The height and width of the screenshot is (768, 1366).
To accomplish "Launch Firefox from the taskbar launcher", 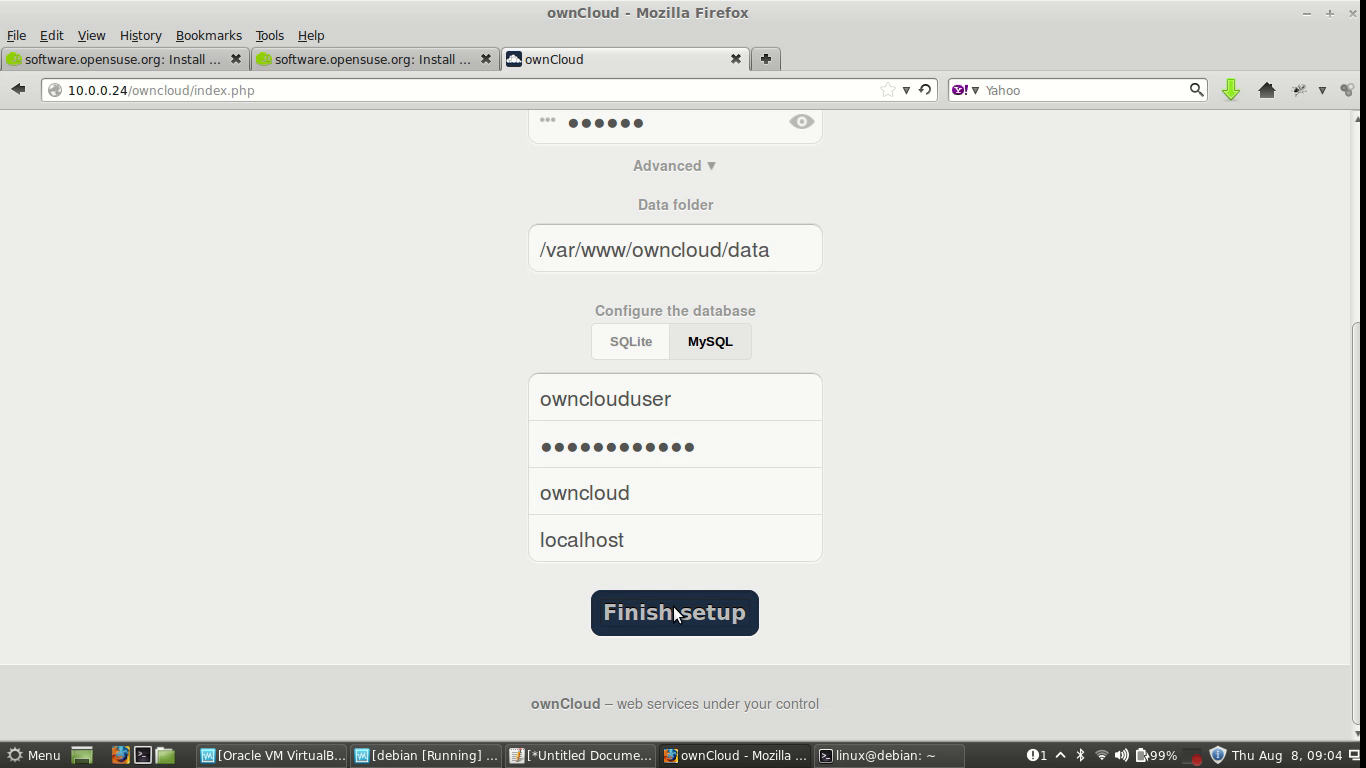I will [x=120, y=756].
